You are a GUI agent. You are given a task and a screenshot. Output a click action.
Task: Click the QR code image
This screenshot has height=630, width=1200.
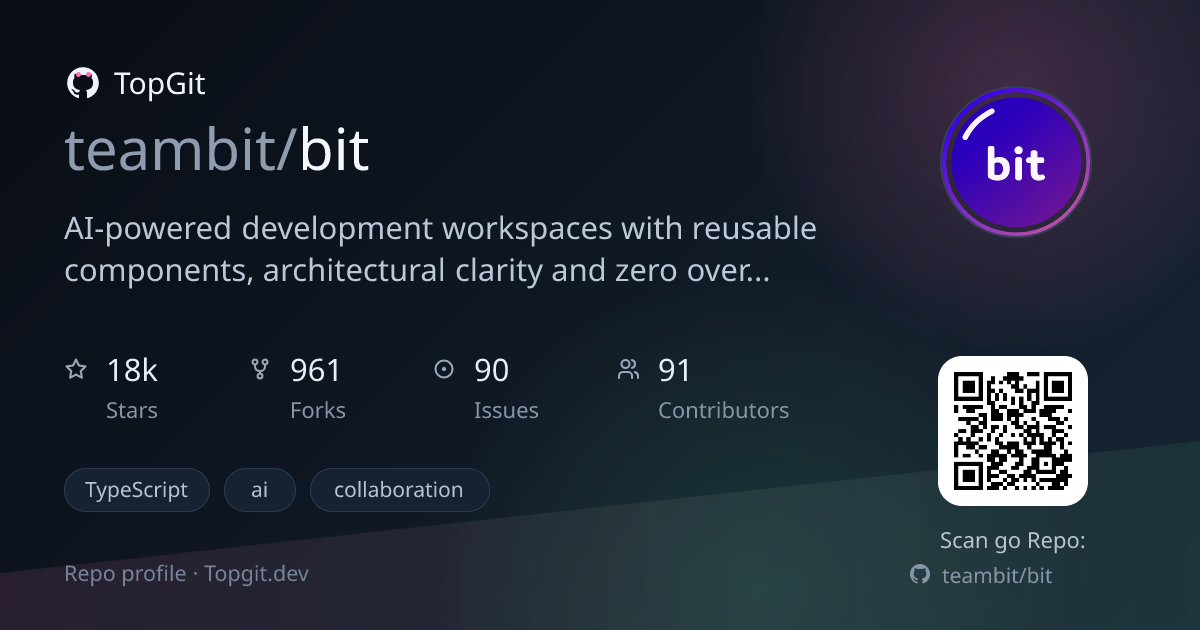[1012, 431]
